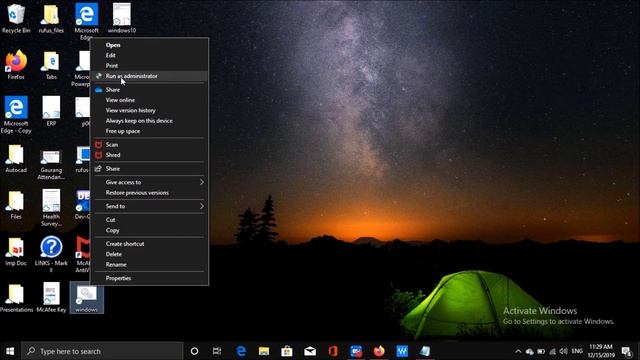The height and width of the screenshot is (360, 640).
Task: Open Task View from the taskbar
Action: click(217, 351)
